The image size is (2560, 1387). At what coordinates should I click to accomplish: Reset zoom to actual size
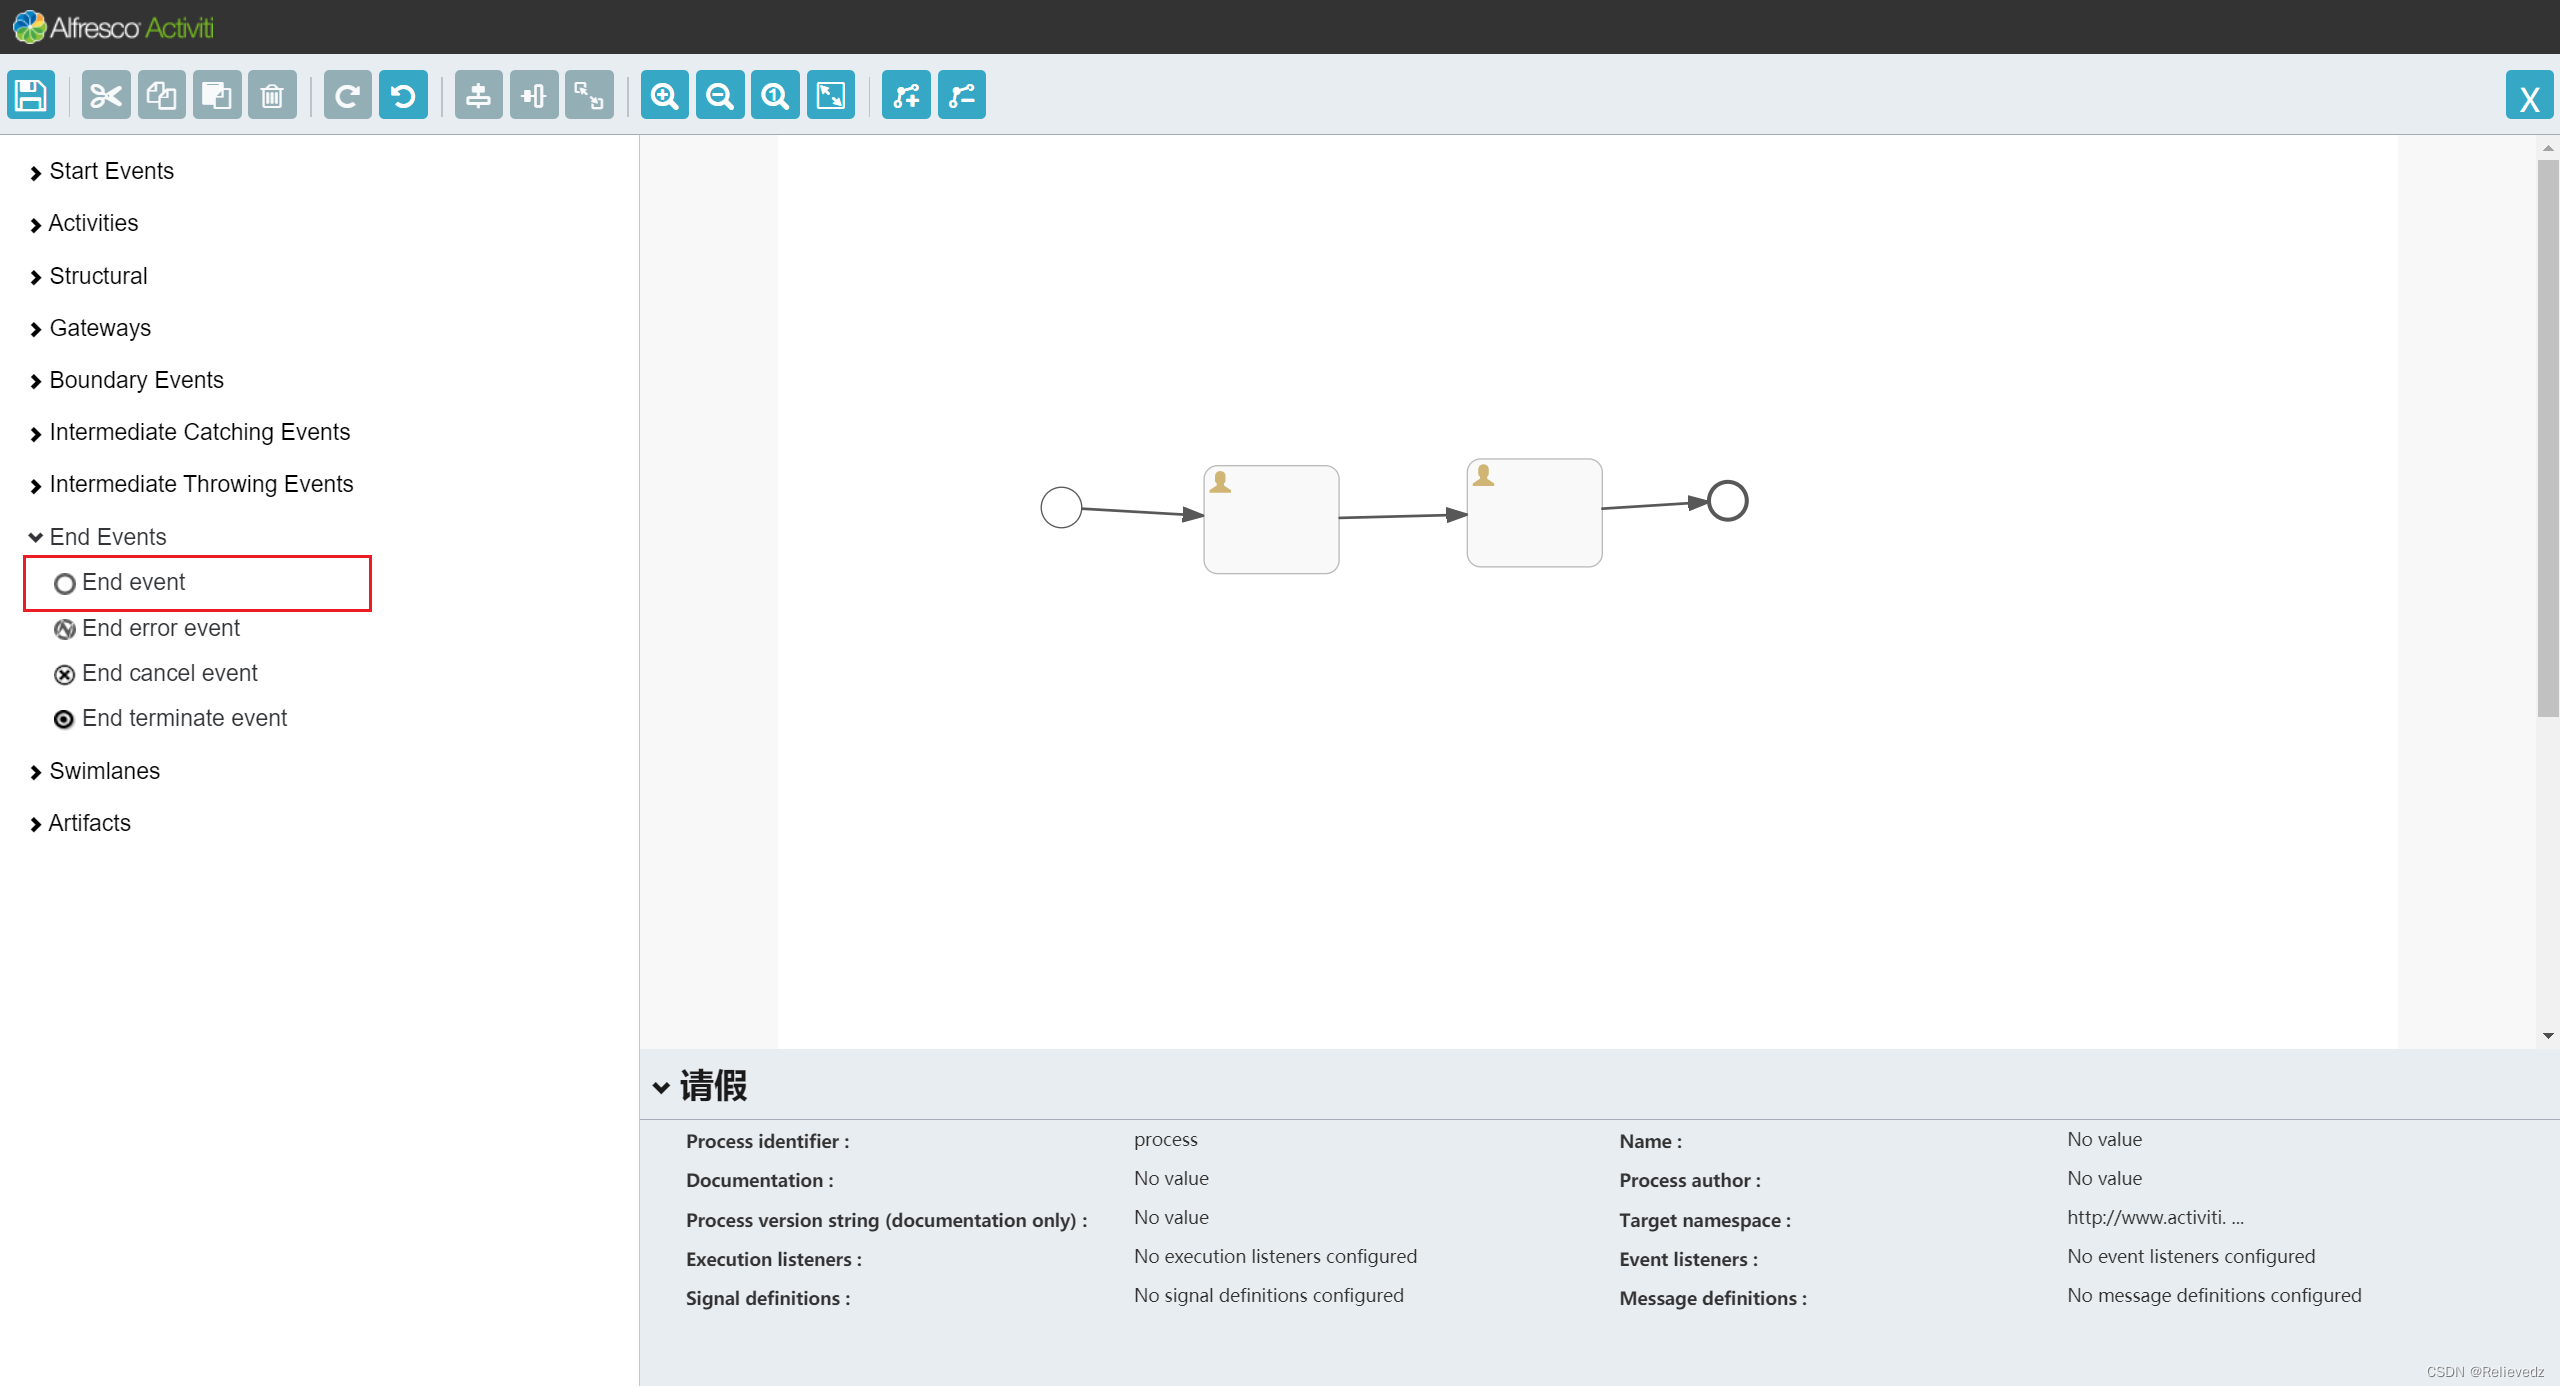[775, 96]
